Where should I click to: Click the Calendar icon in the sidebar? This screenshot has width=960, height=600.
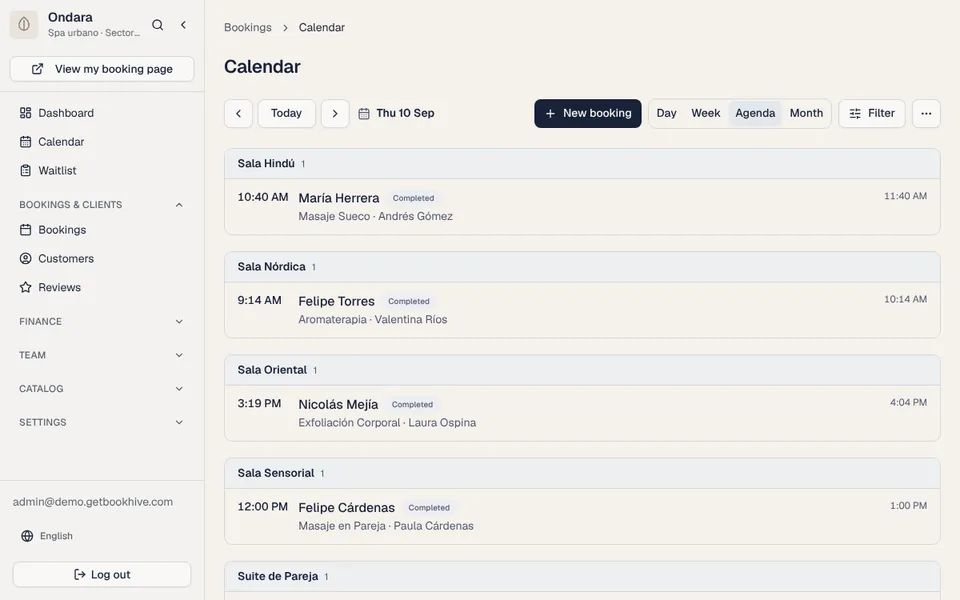tap(25, 141)
